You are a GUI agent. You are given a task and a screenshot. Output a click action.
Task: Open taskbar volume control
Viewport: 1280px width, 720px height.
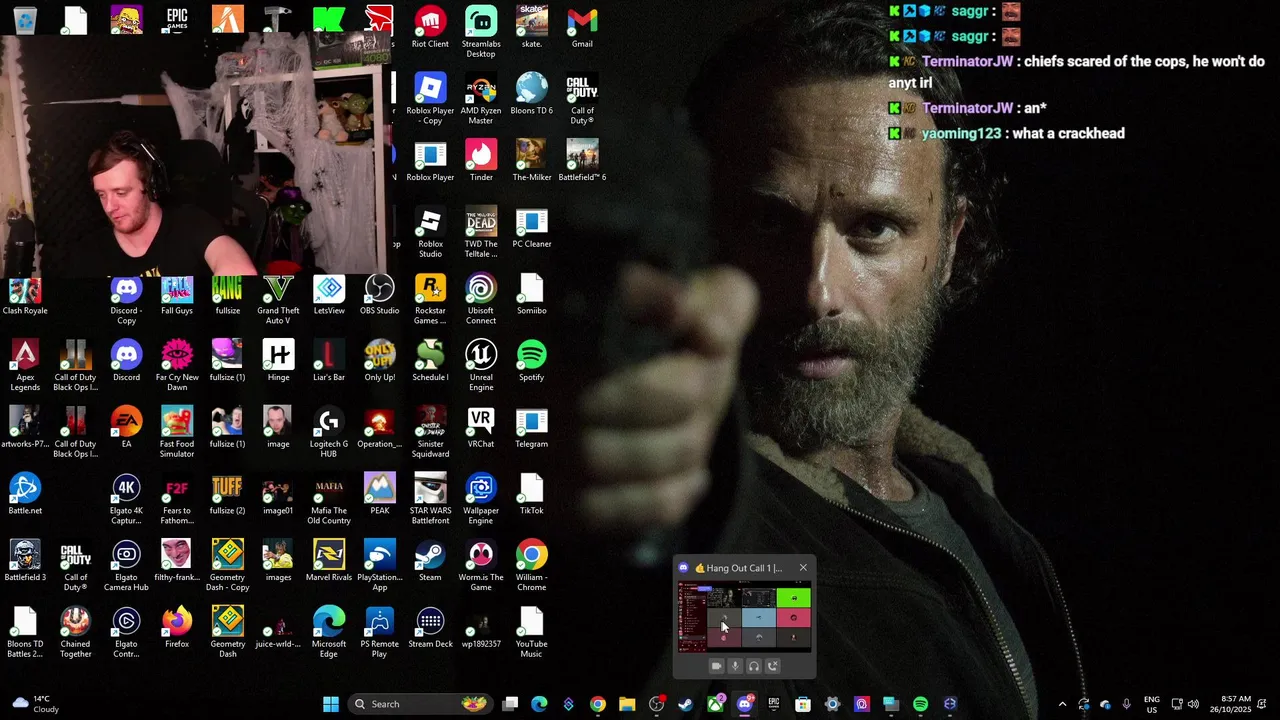point(1193,704)
